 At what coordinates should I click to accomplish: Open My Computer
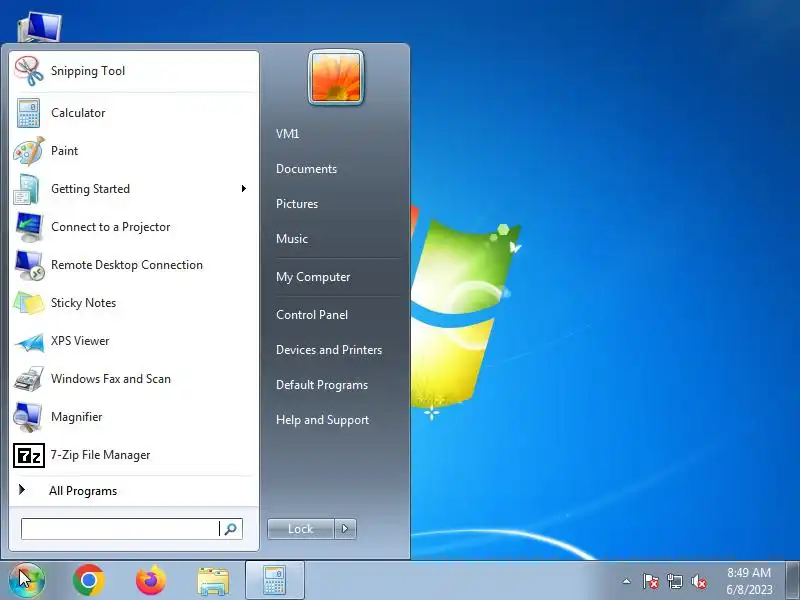[313, 277]
